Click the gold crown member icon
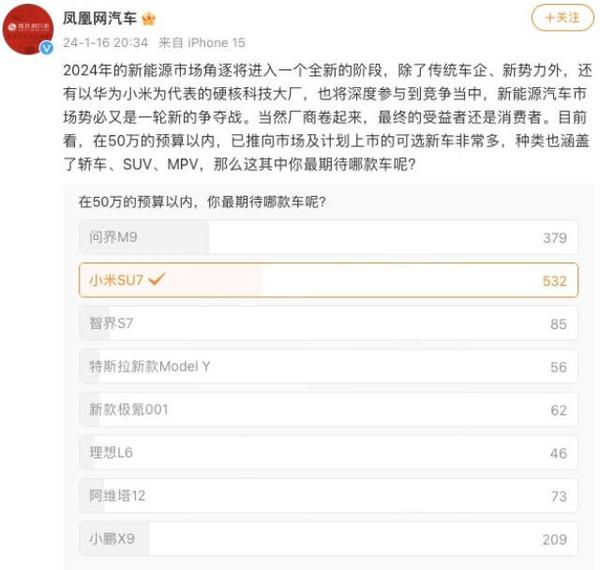Screen dimensions: 600x570 [x=148, y=18]
